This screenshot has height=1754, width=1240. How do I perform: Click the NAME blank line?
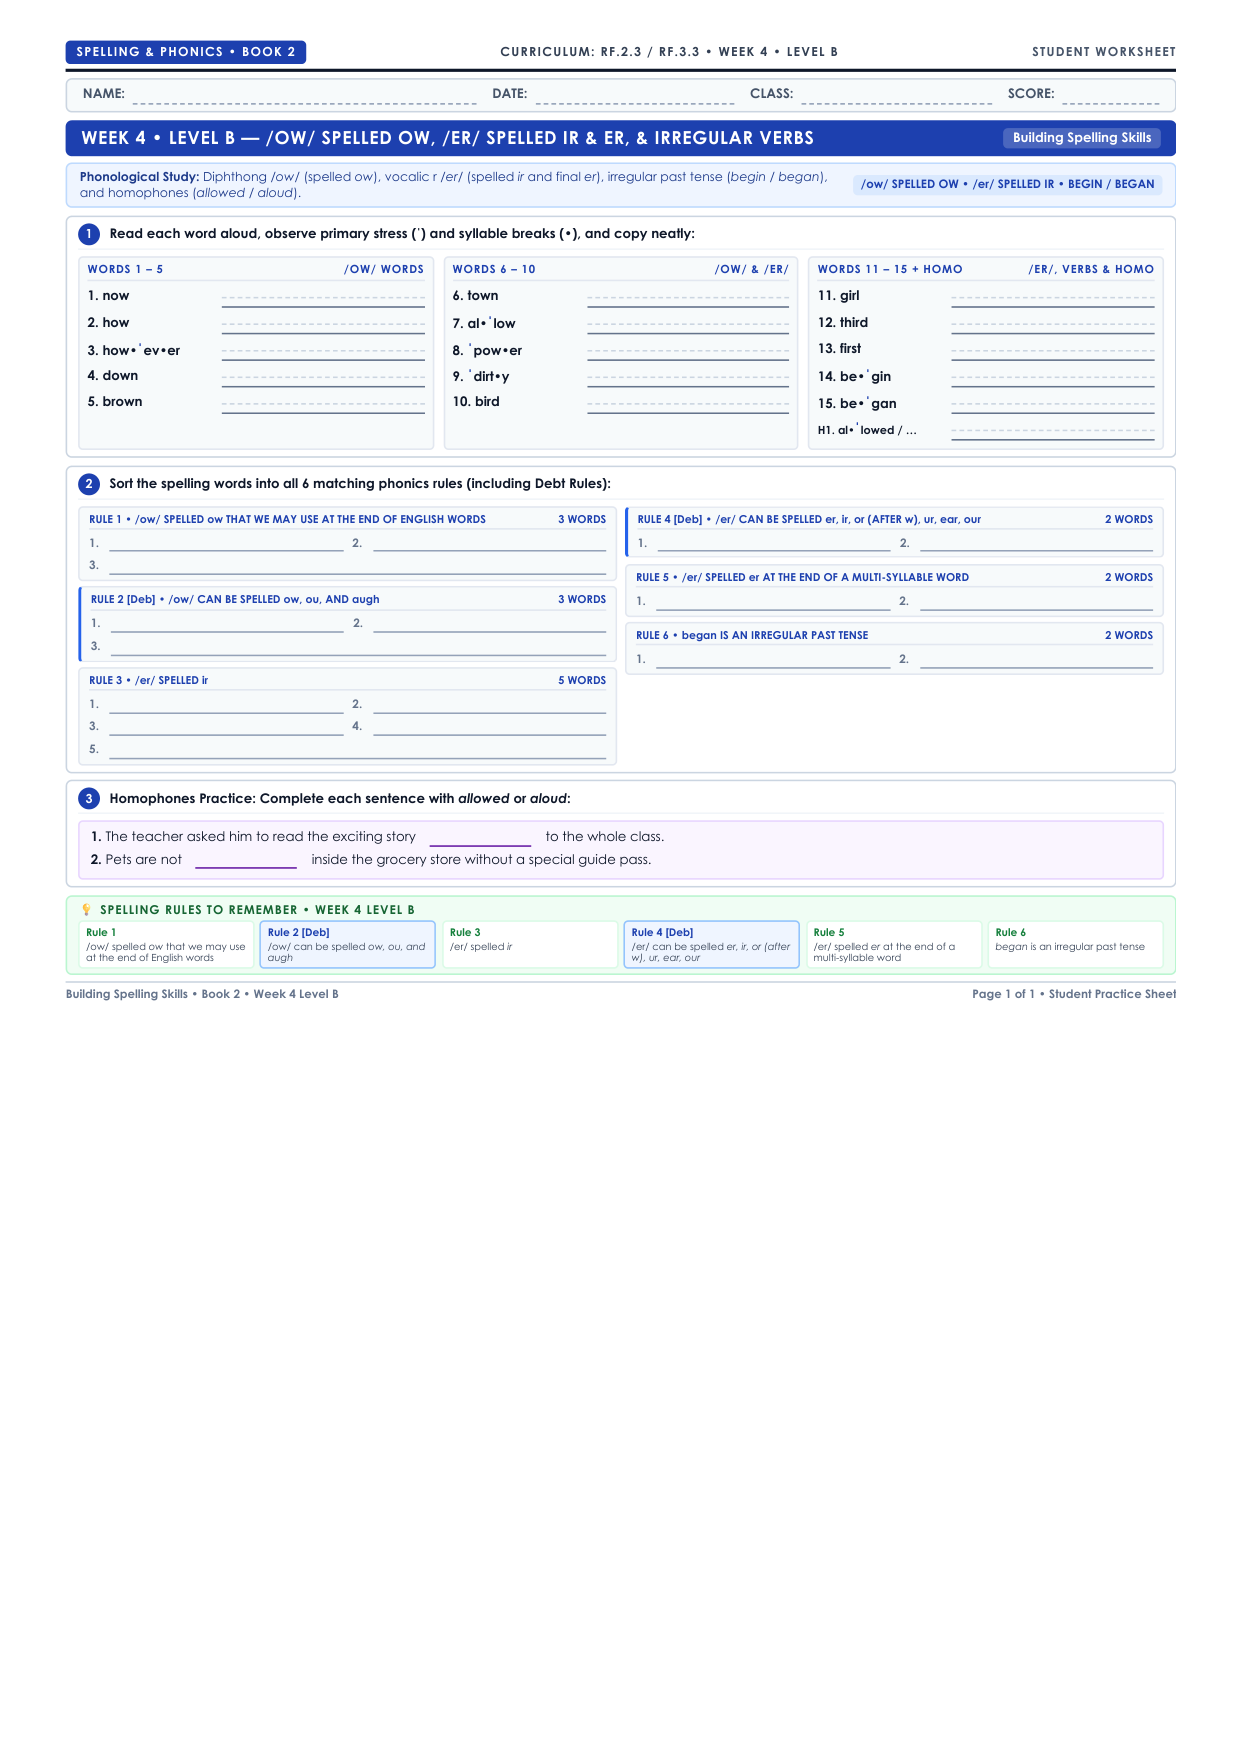point(304,96)
